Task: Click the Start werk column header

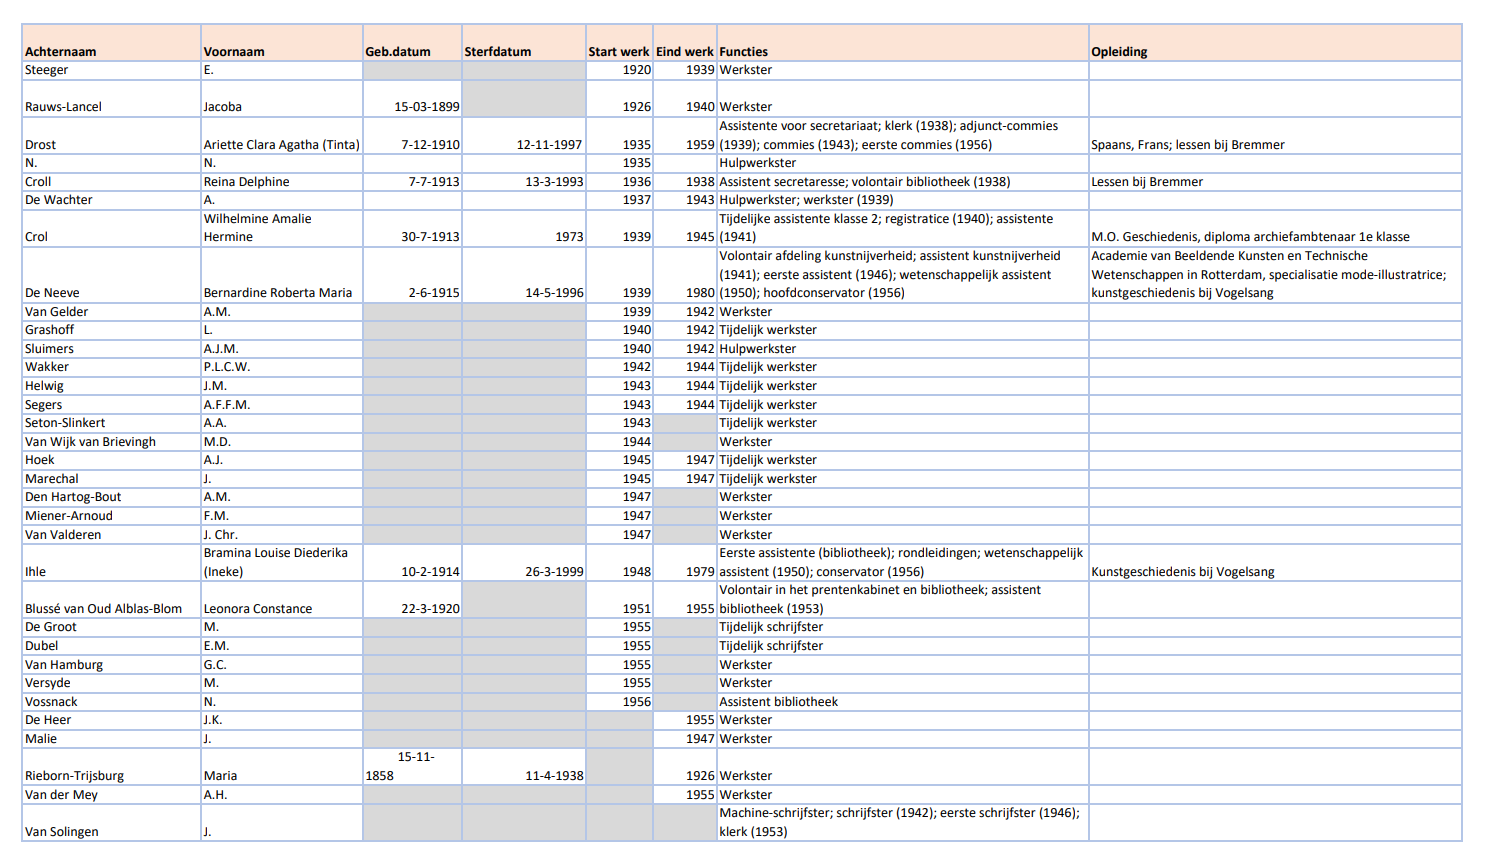Action: (618, 52)
